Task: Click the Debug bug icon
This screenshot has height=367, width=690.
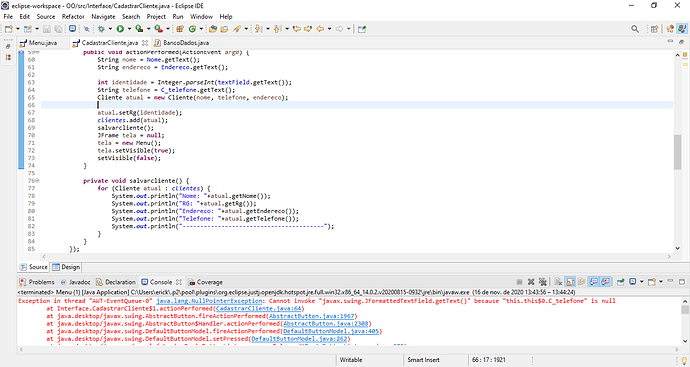Action: [101, 29]
